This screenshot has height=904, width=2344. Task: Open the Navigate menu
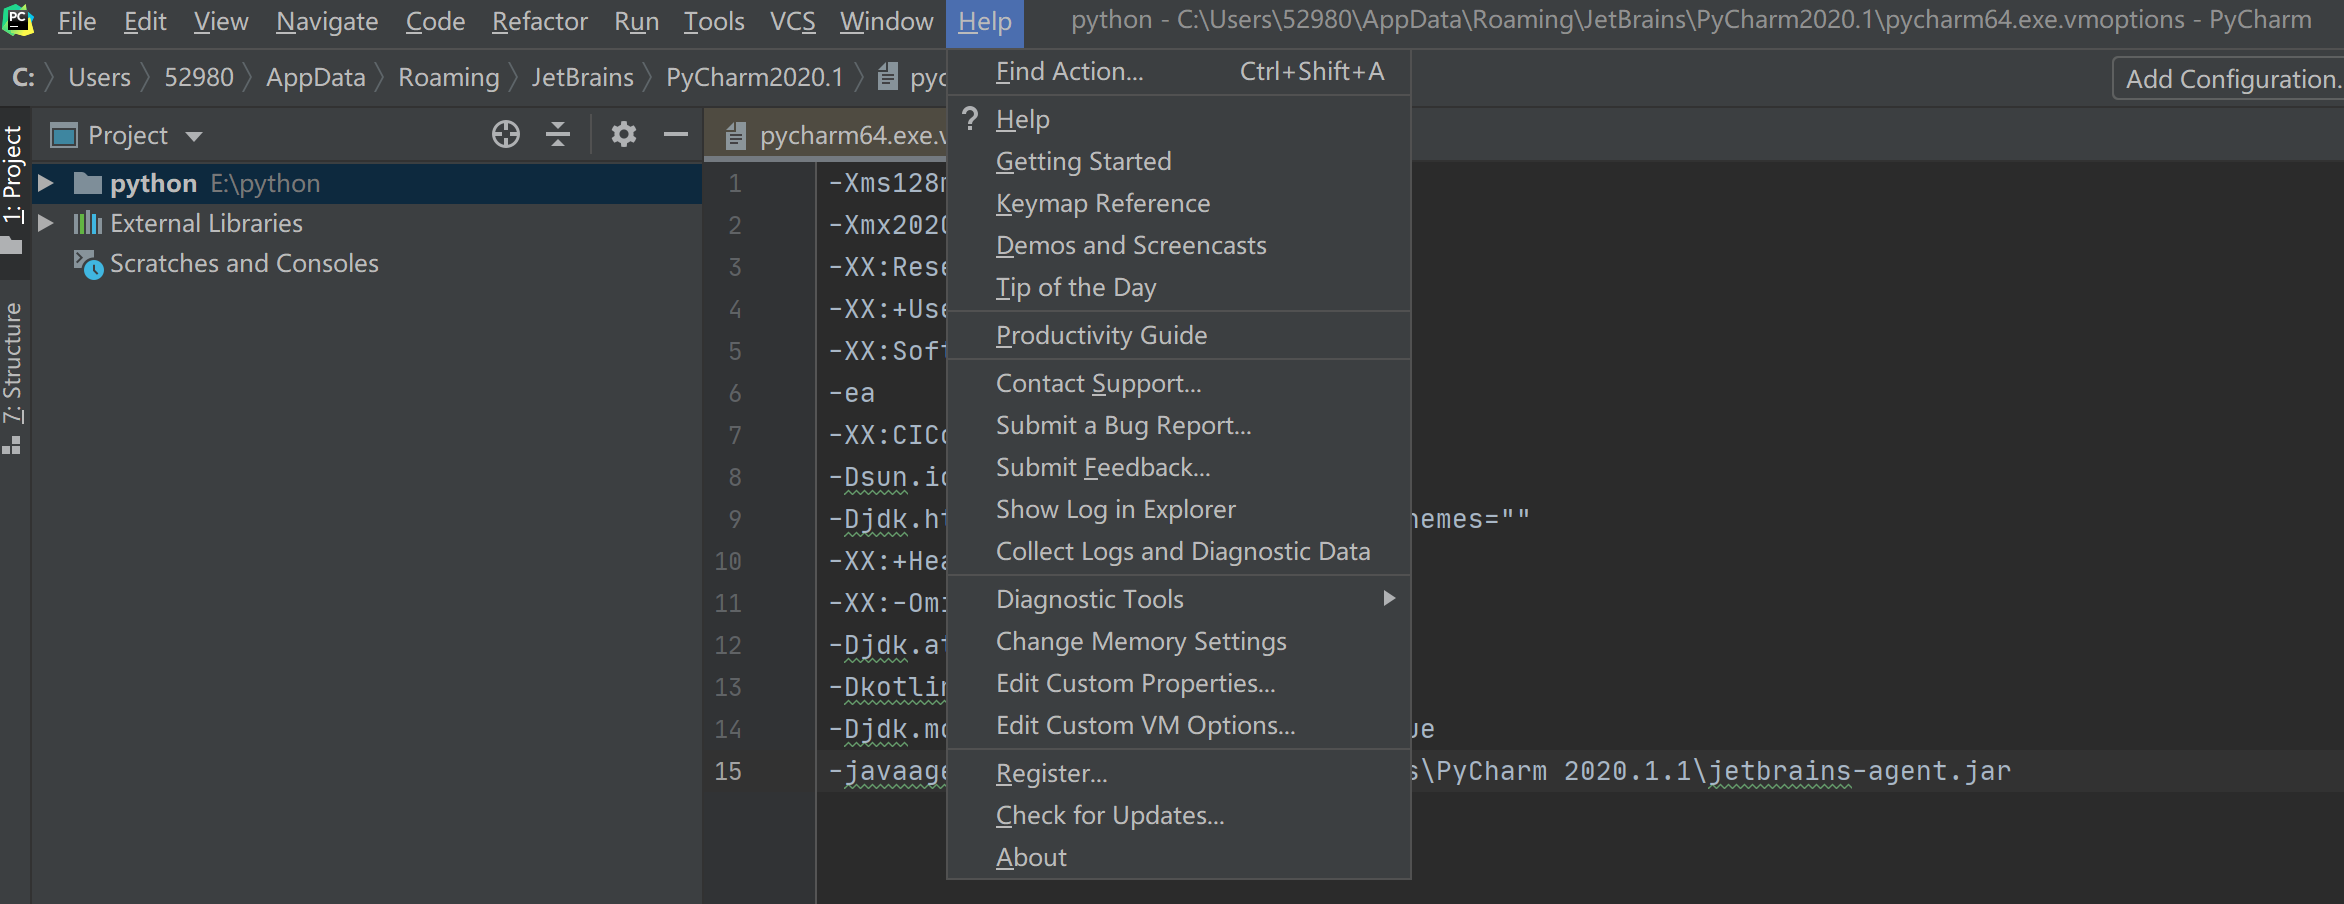[x=327, y=21]
